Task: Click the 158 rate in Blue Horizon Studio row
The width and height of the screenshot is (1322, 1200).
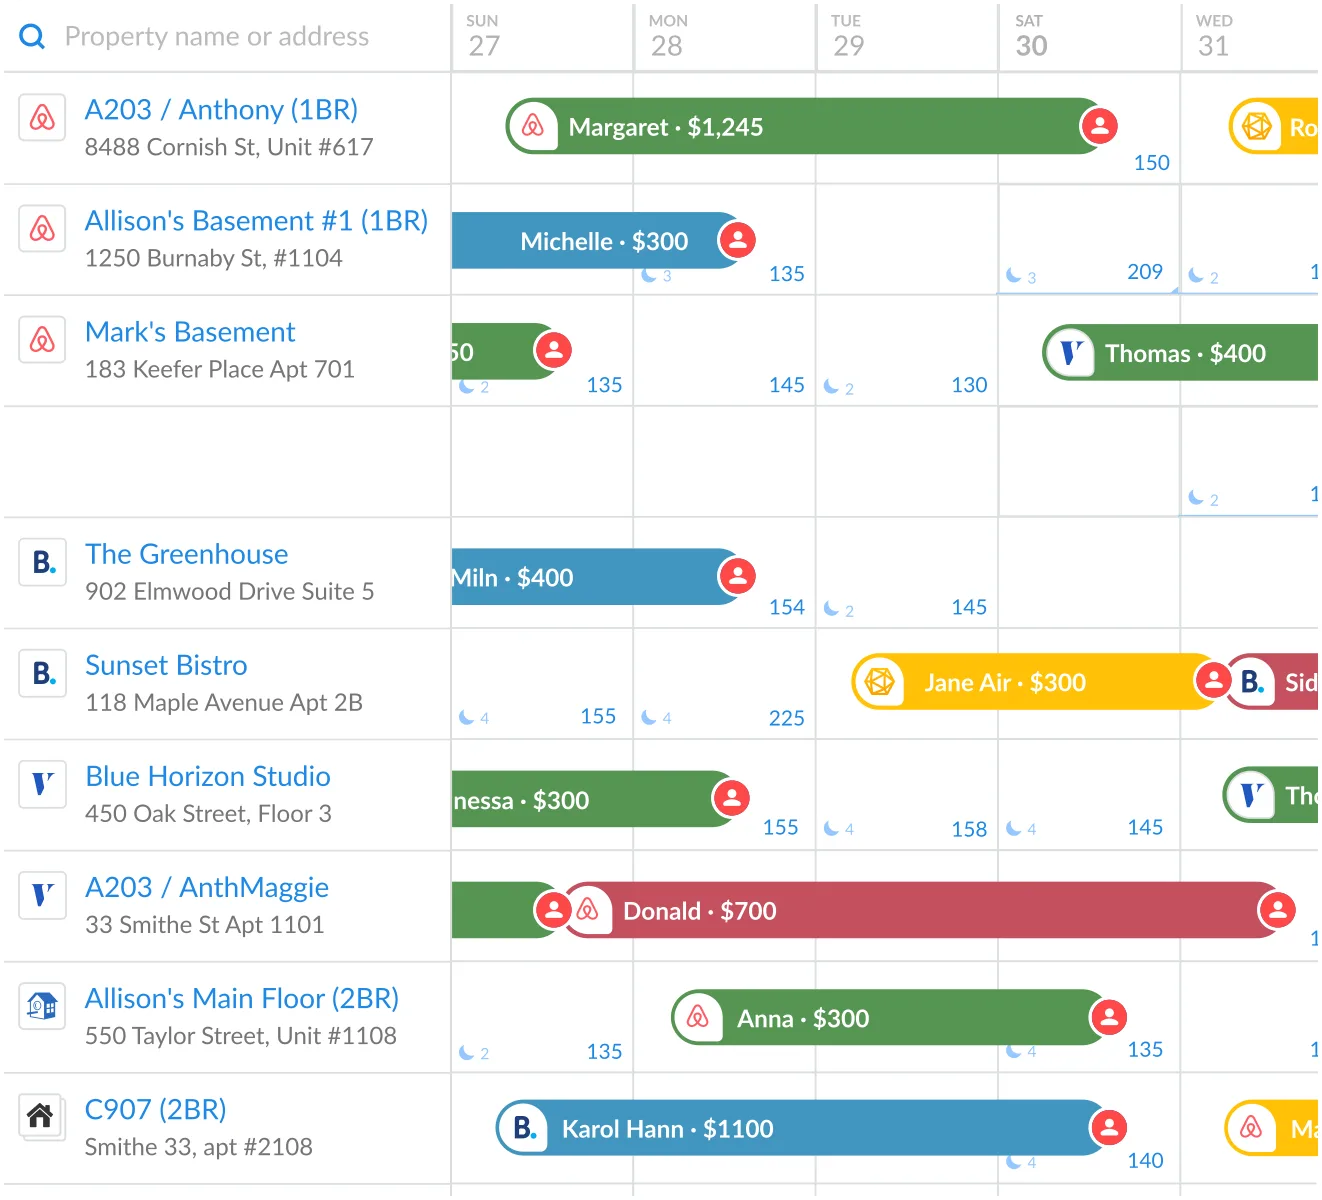Action: 969,829
